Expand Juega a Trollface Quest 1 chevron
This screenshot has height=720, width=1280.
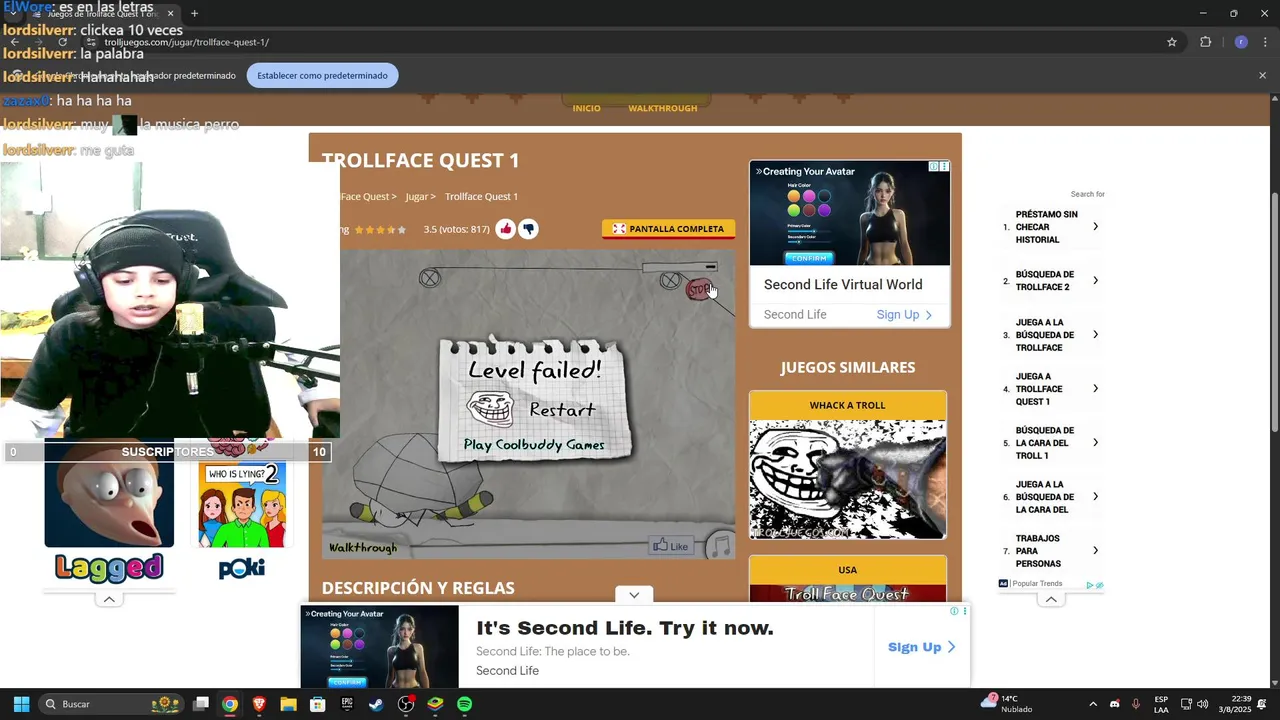click(x=1095, y=389)
